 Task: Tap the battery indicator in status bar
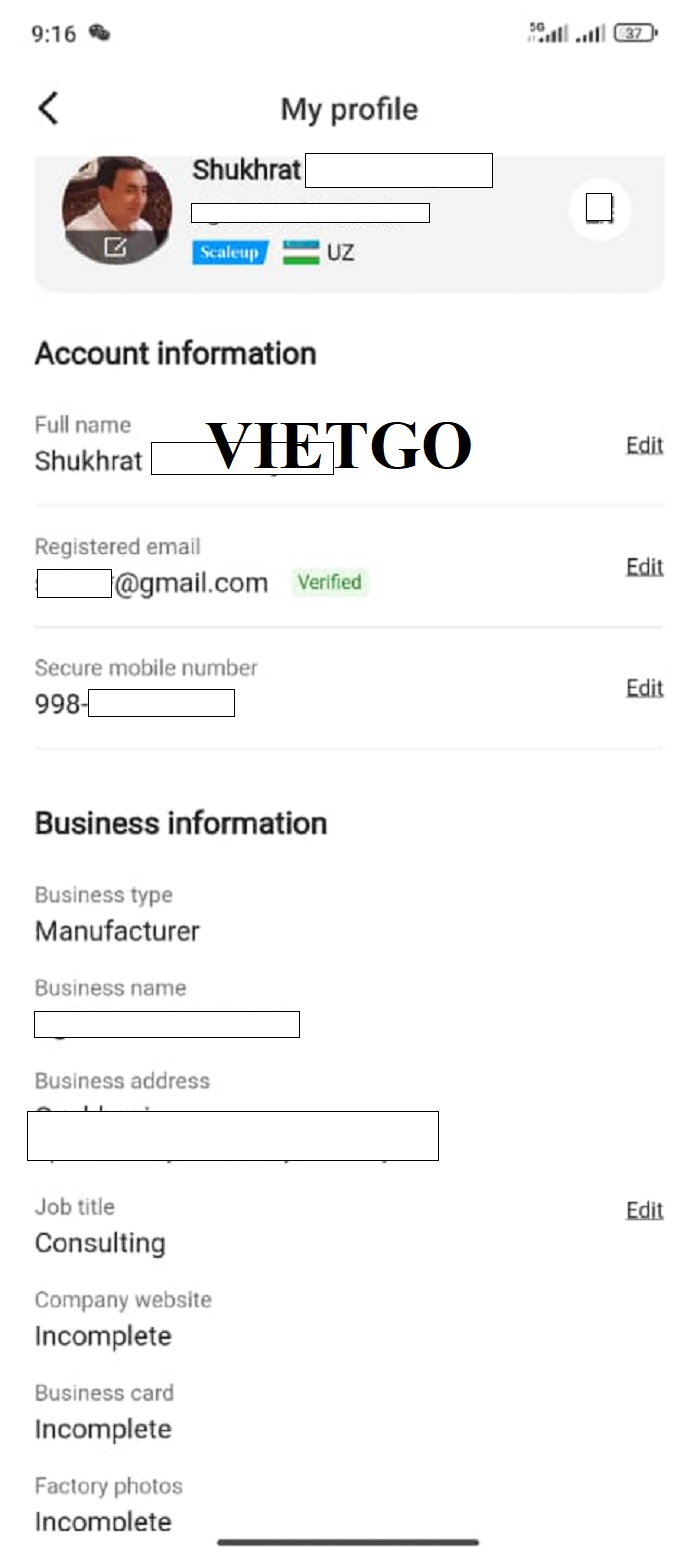[636, 34]
